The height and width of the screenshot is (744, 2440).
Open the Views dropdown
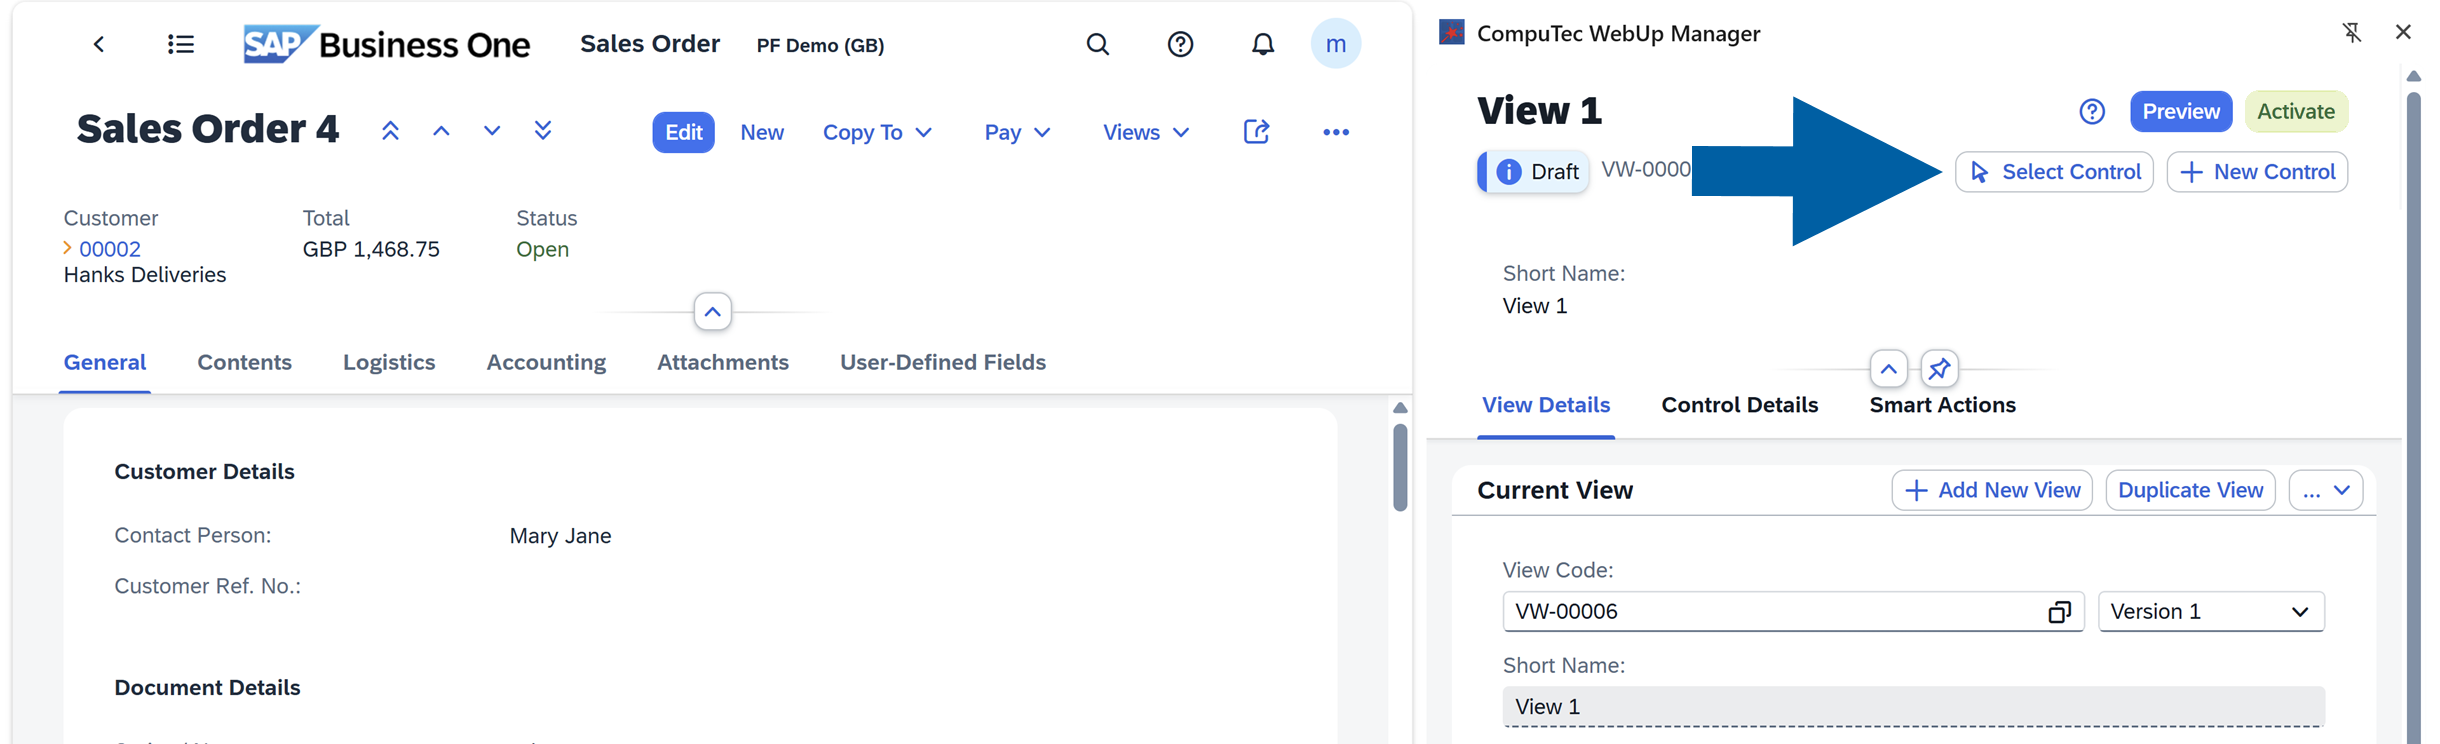pos(1146,132)
